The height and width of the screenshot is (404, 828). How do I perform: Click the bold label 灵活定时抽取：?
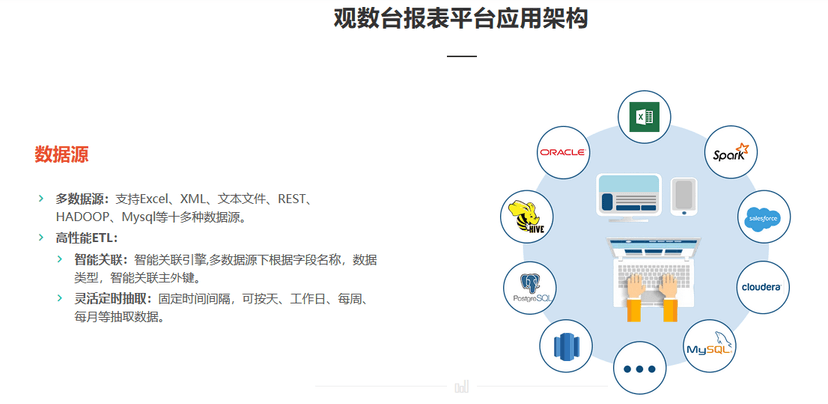[x=115, y=299]
